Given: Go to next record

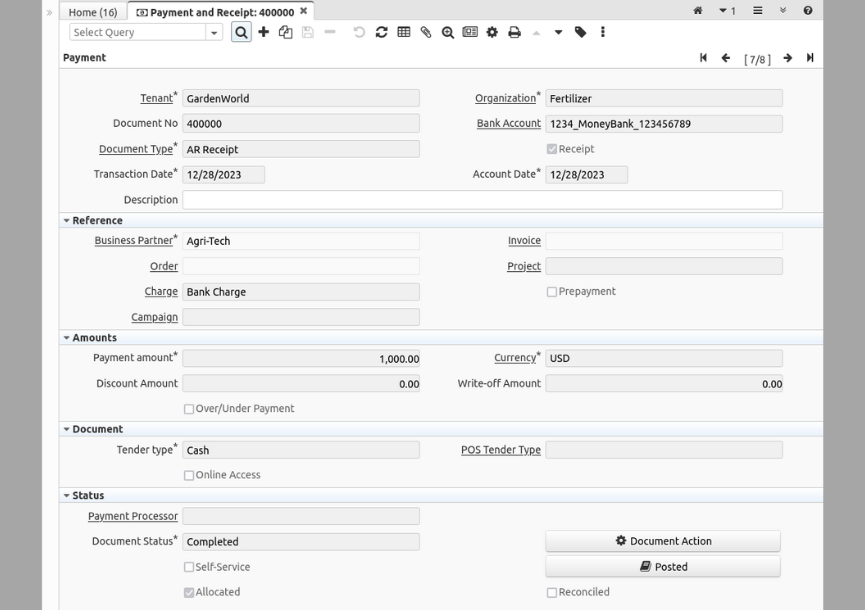Looking at the screenshot, I should point(788,57).
